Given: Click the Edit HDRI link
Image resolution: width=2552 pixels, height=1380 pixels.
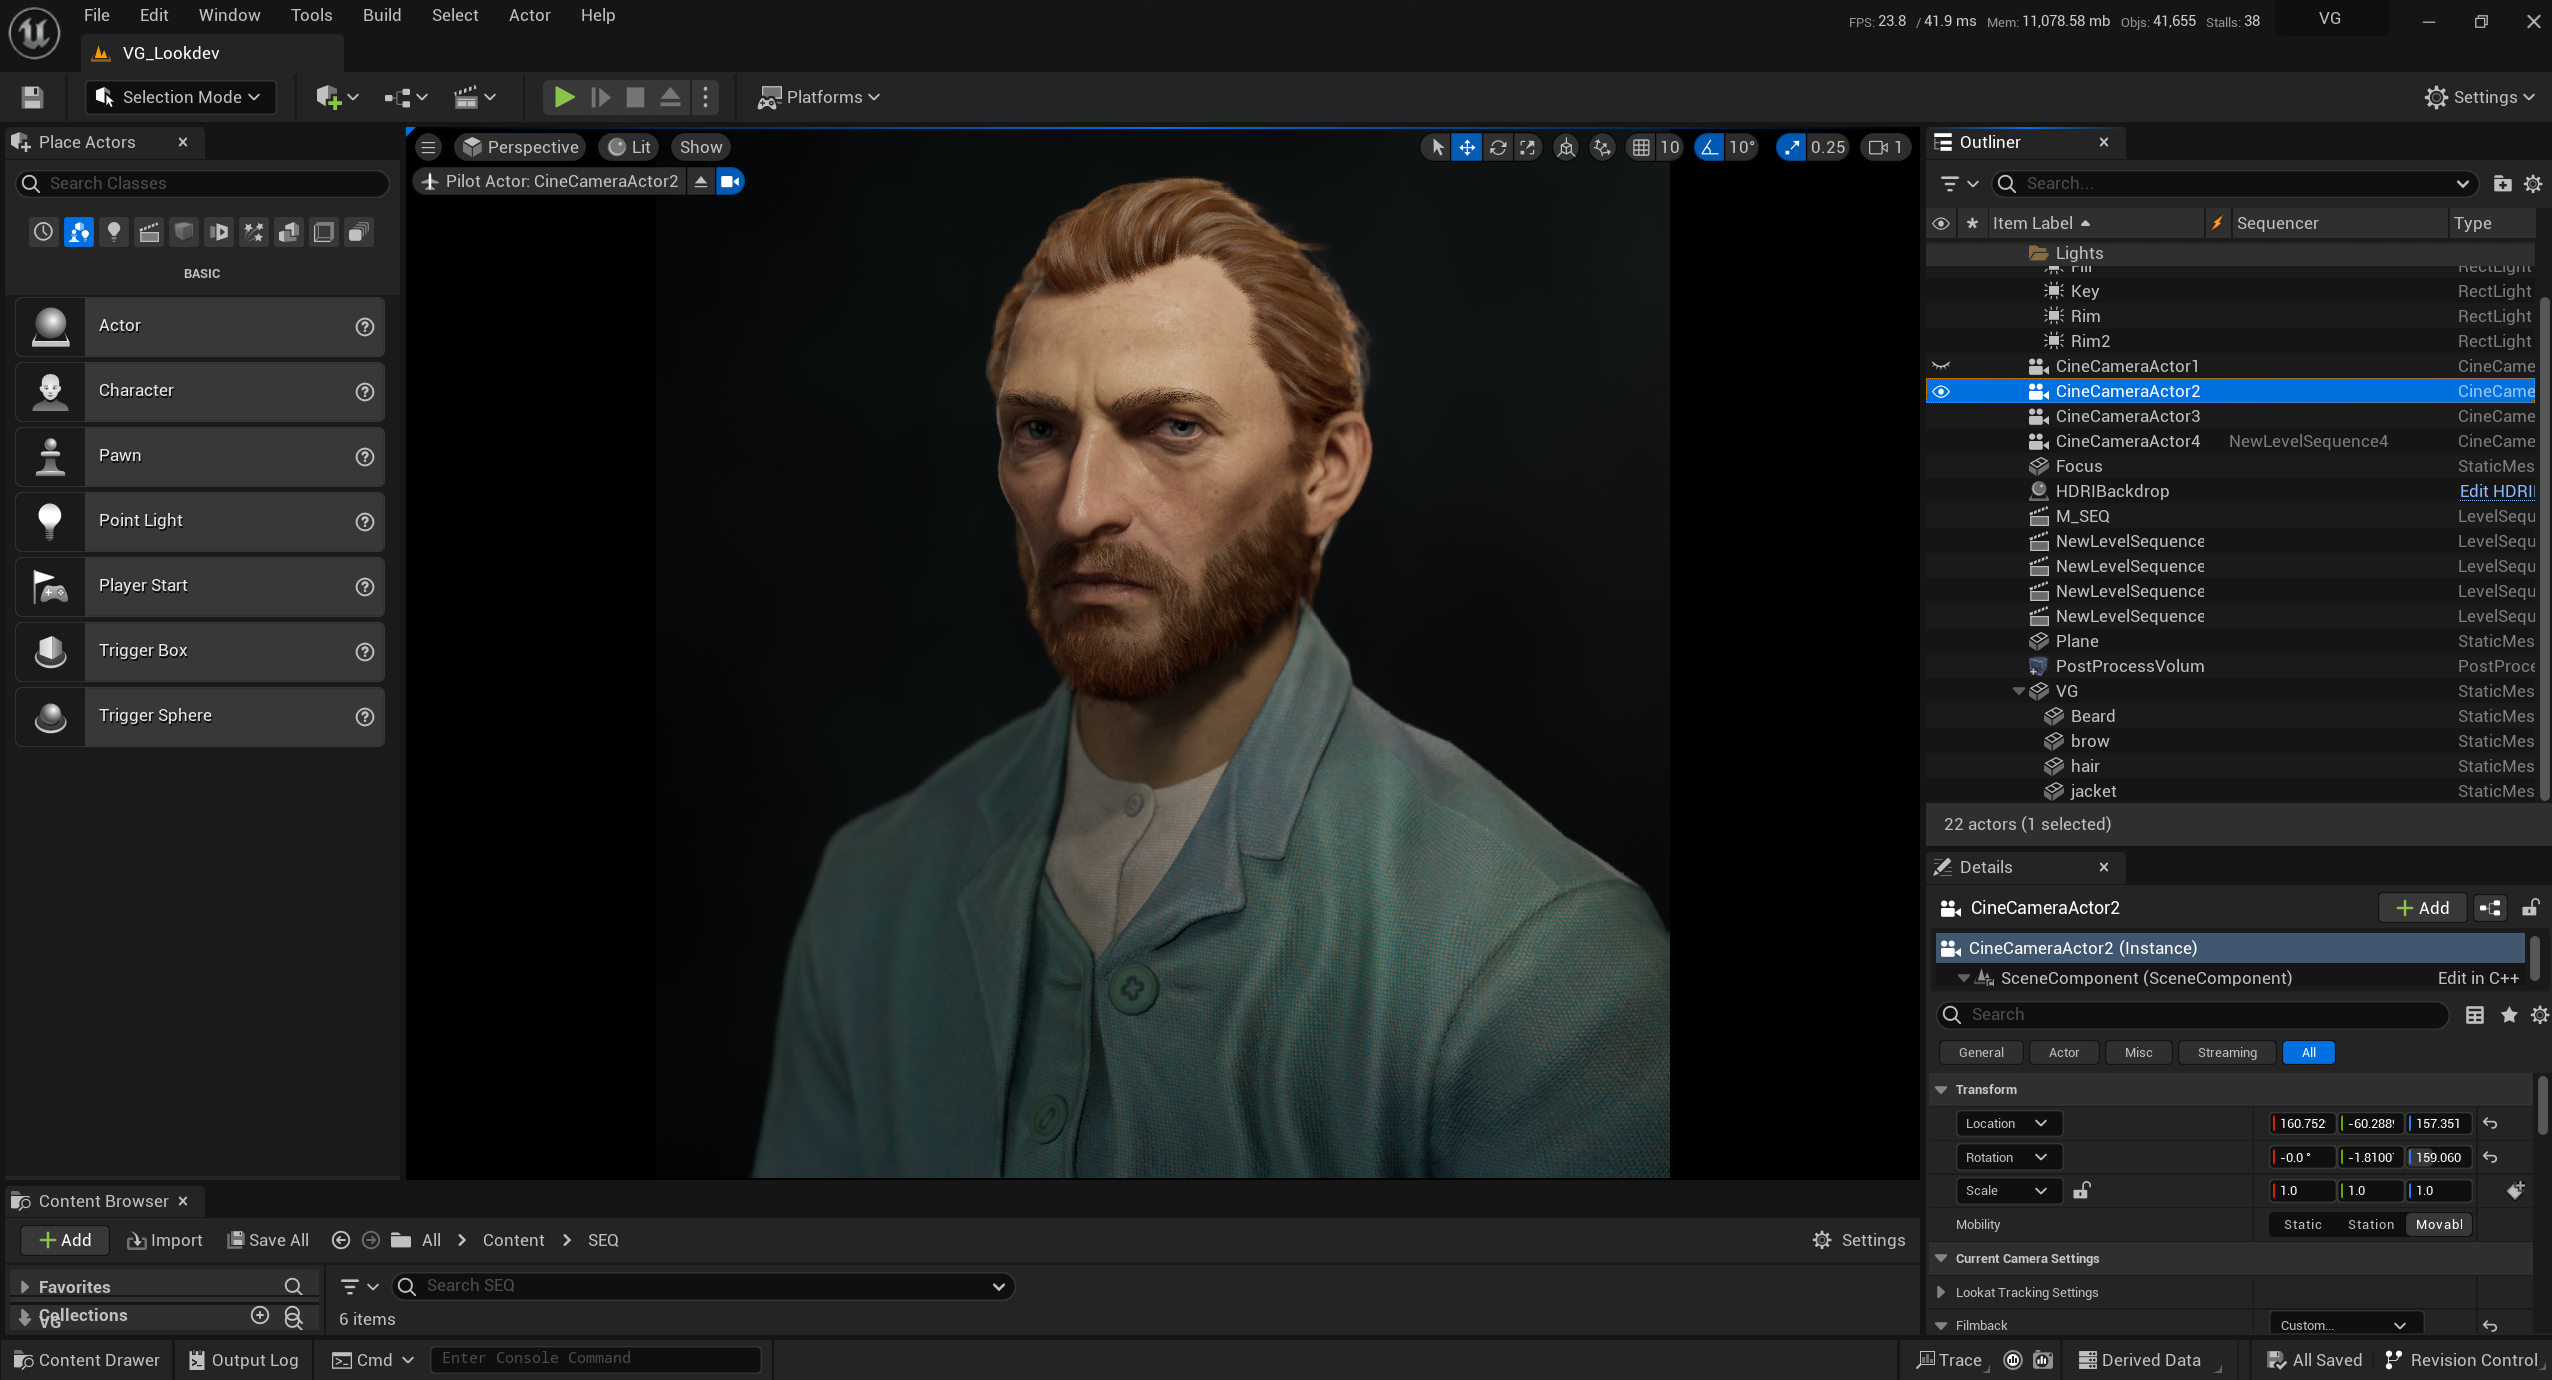Looking at the screenshot, I should 2496,491.
